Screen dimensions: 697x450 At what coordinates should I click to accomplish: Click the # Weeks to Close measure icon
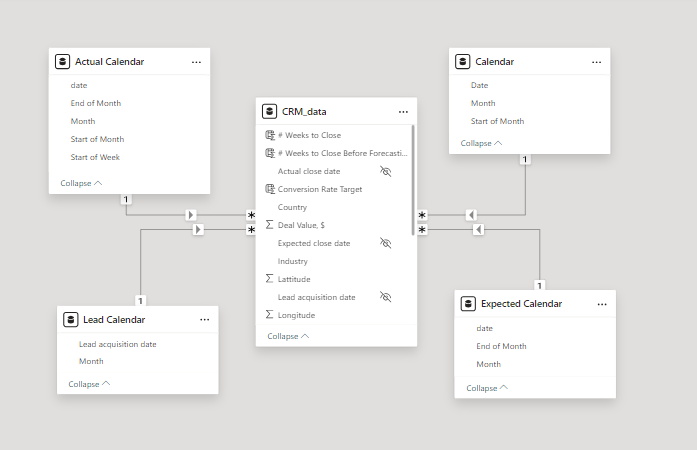click(x=270, y=135)
